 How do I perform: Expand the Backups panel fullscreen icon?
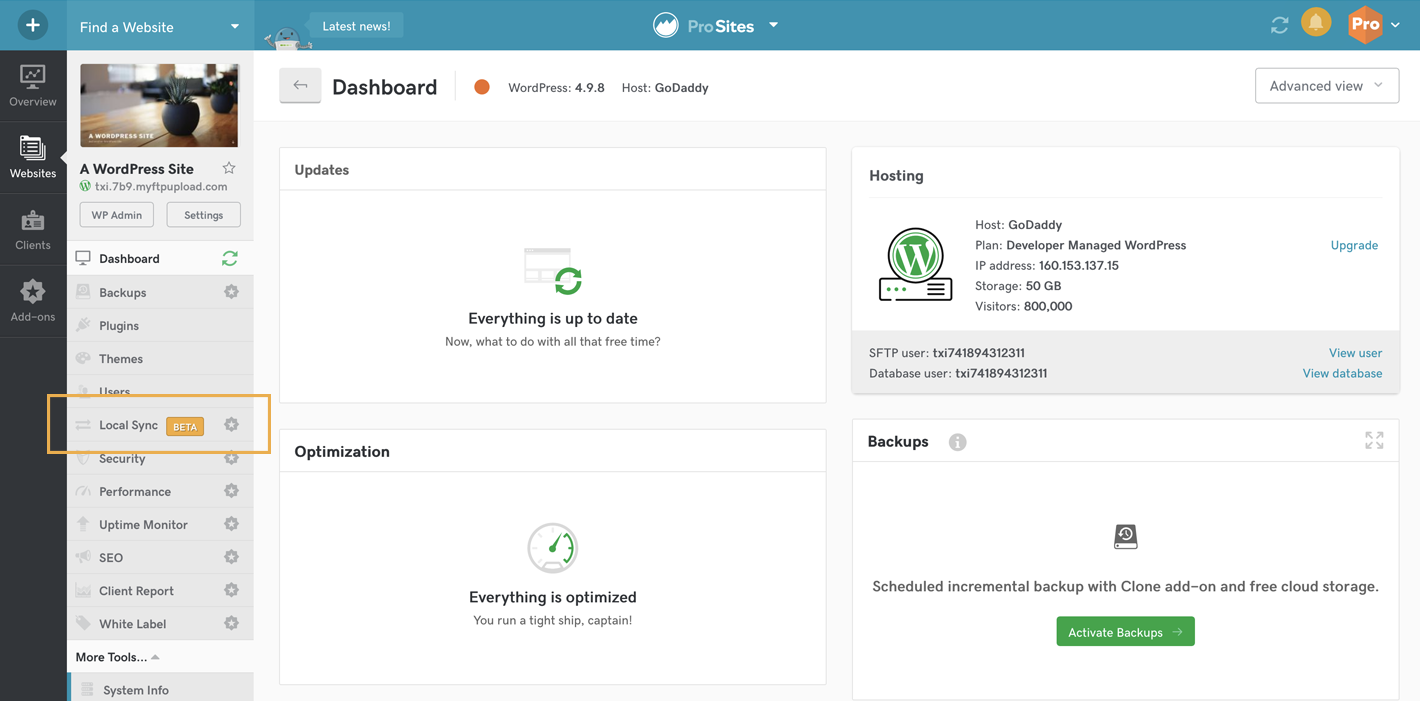coord(1374,441)
